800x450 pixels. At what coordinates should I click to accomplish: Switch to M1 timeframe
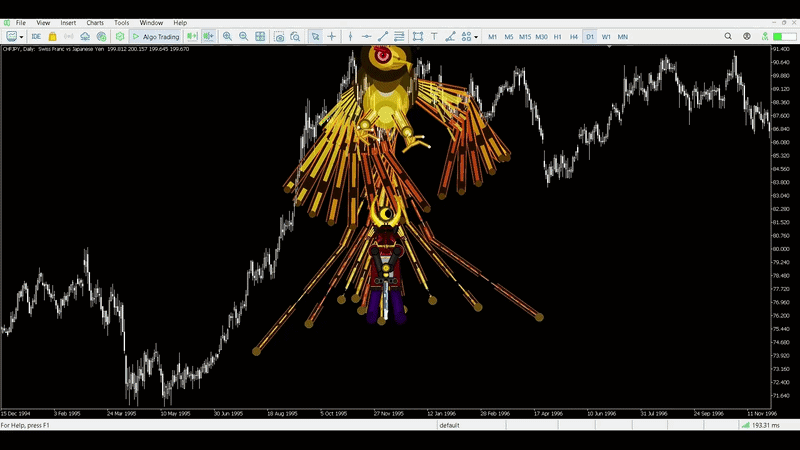point(492,37)
